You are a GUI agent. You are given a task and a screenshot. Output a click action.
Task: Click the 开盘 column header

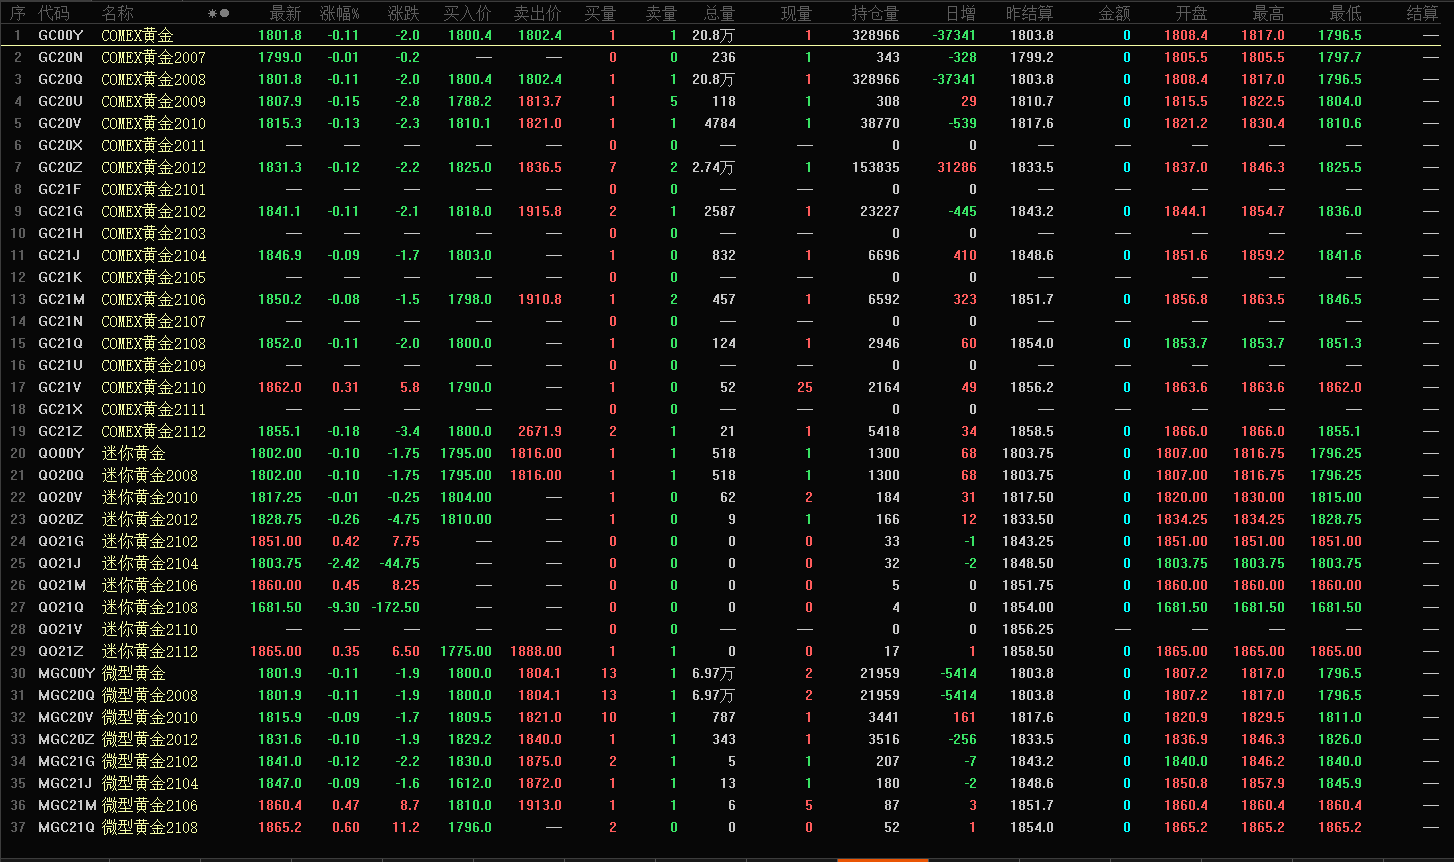[x=1192, y=13]
